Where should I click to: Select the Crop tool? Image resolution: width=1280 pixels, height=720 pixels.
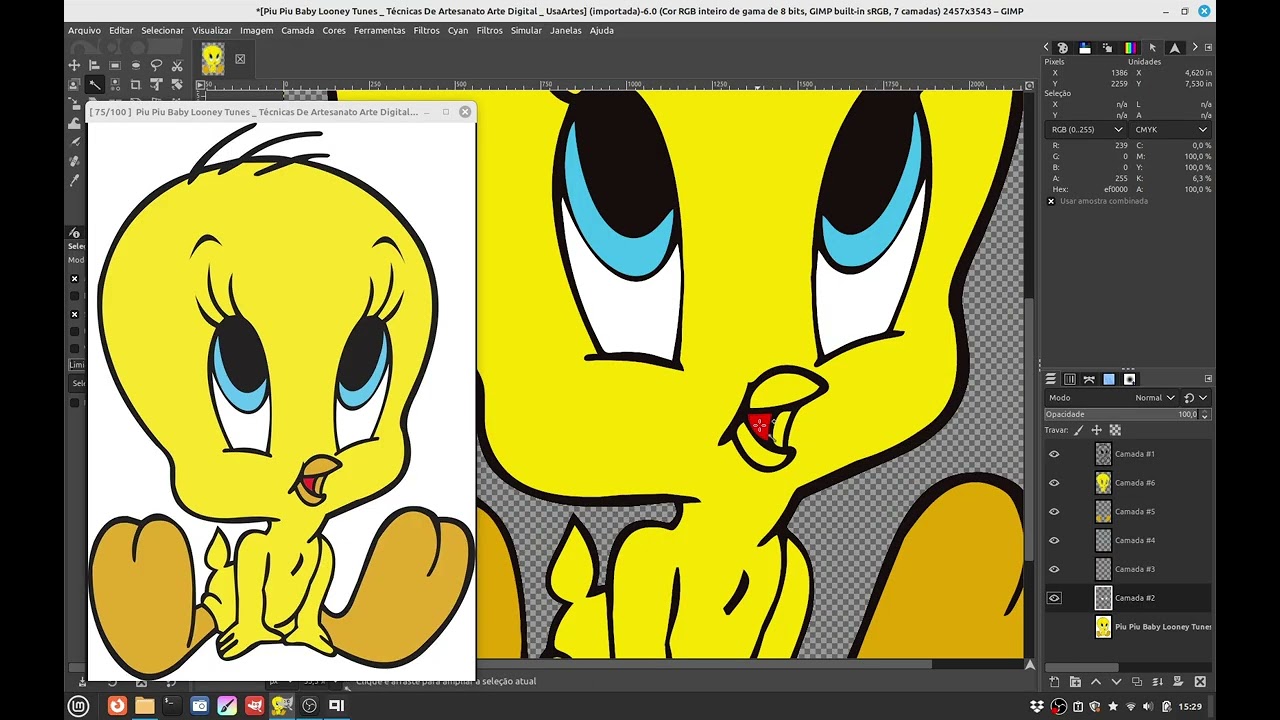click(136, 85)
